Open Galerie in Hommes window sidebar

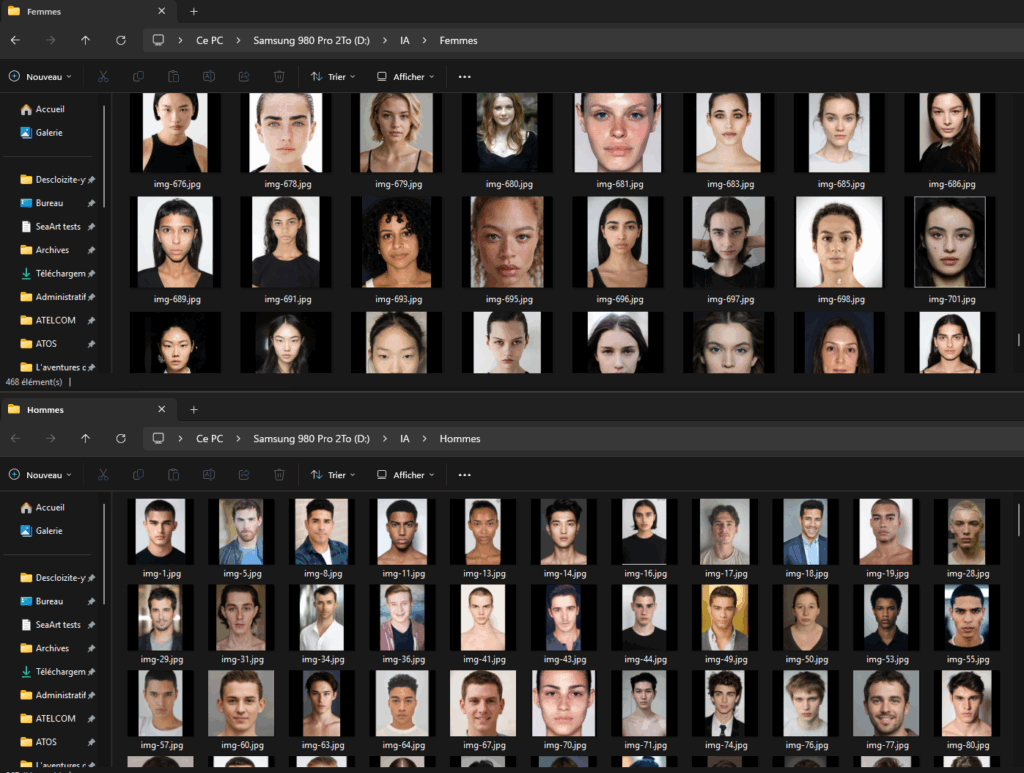[x=49, y=531]
